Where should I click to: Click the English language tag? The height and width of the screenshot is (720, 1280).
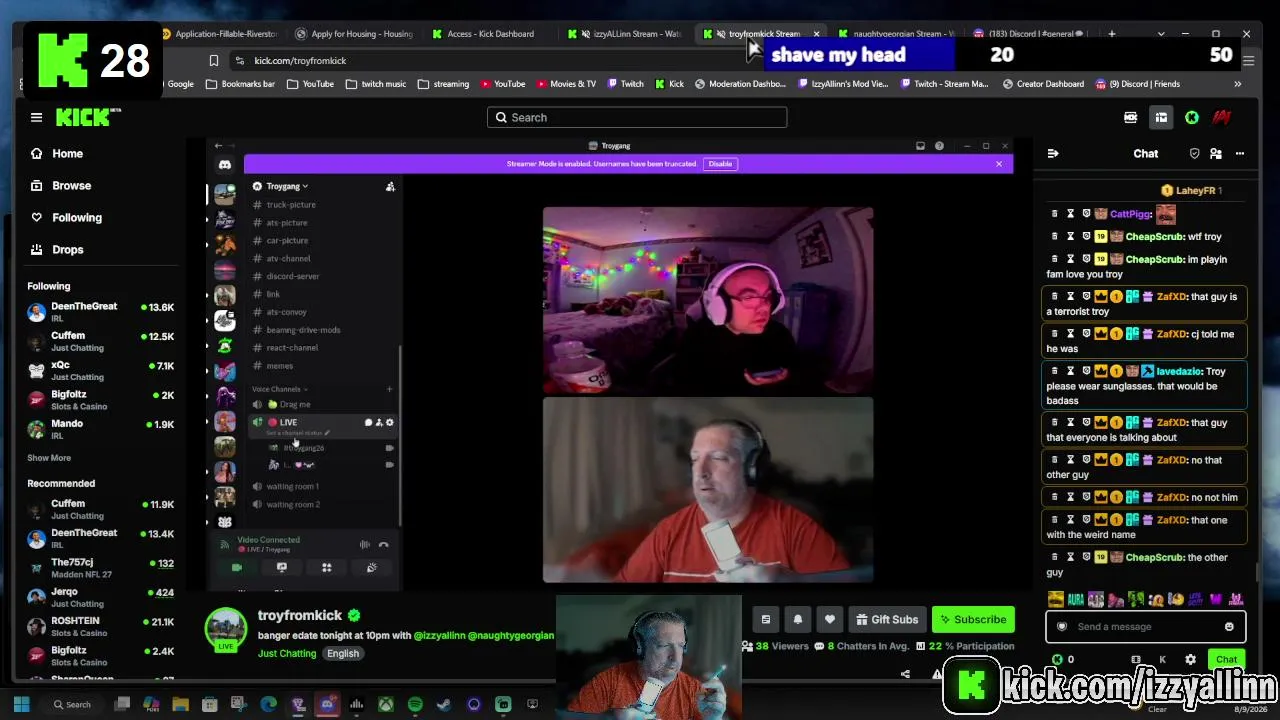[x=342, y=653]
